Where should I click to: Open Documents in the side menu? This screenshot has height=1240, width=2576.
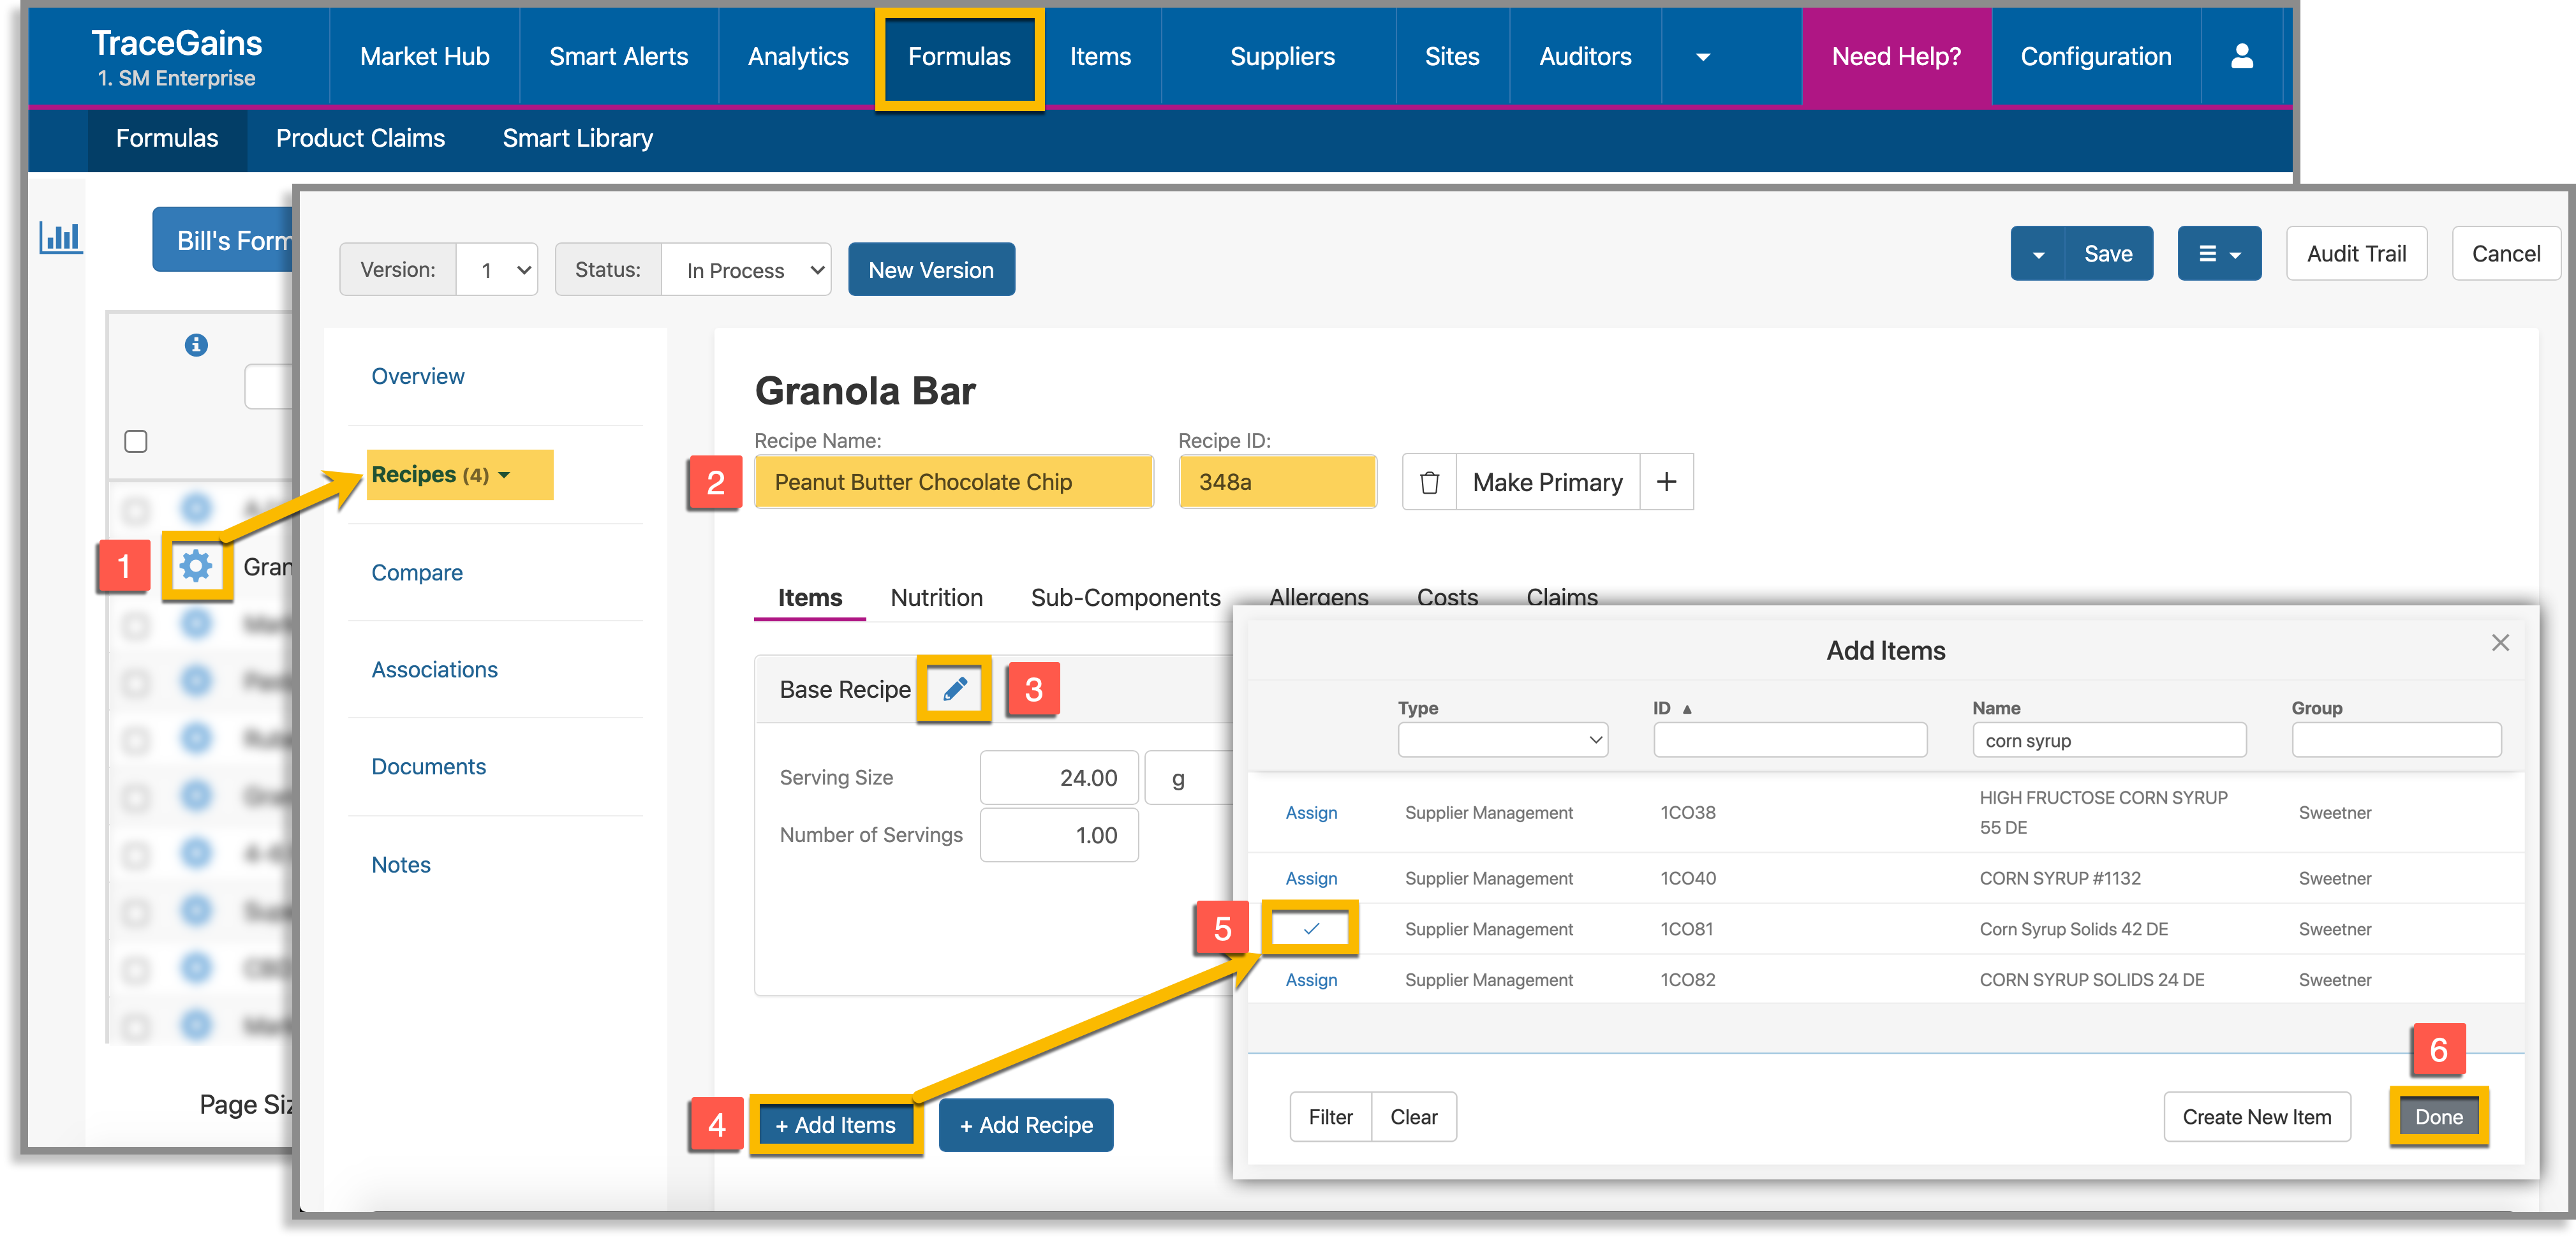coord(428,767)
